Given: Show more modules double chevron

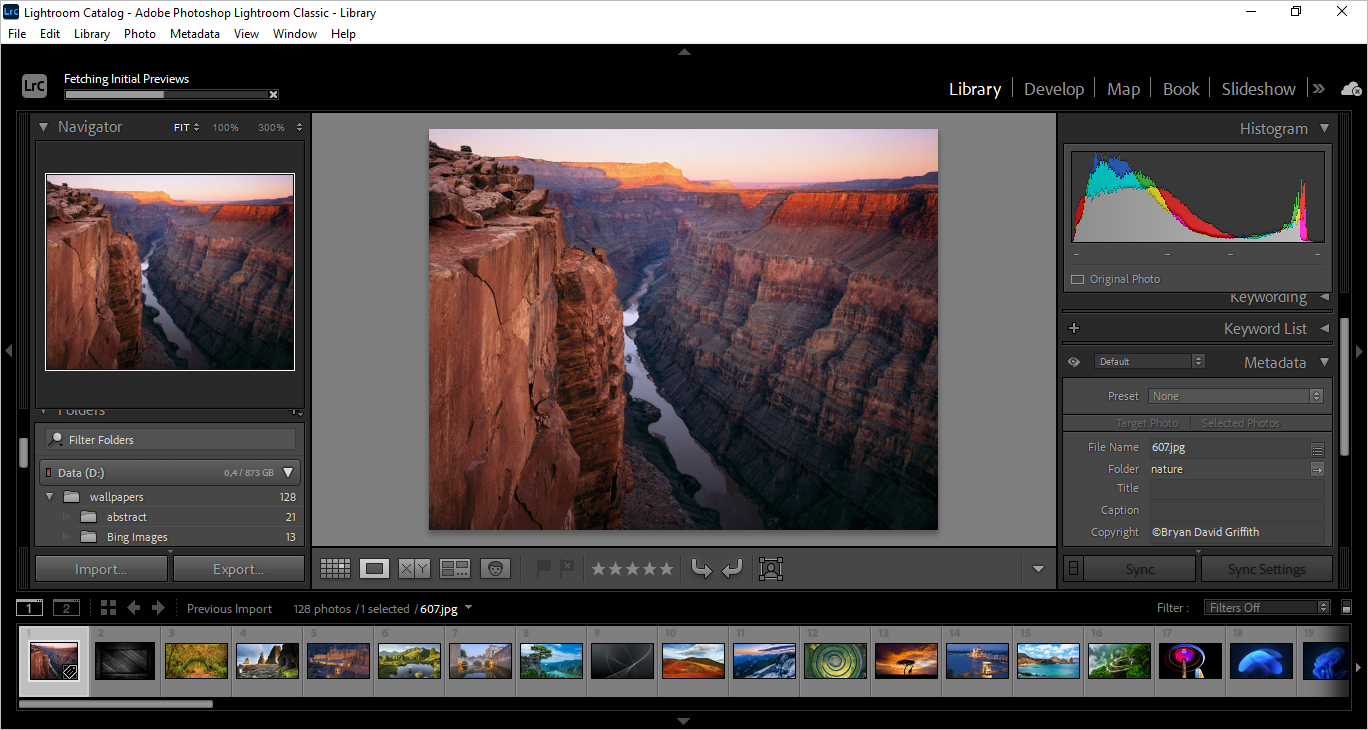Looking at the screenshot, I should tap(1319, 89).
